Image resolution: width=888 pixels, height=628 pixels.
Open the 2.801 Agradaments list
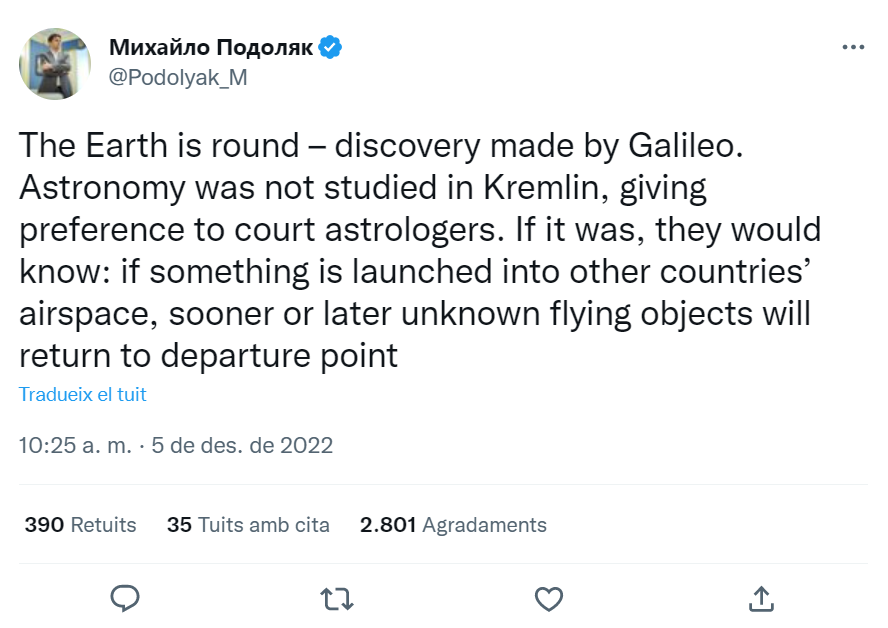click(453, 524)
